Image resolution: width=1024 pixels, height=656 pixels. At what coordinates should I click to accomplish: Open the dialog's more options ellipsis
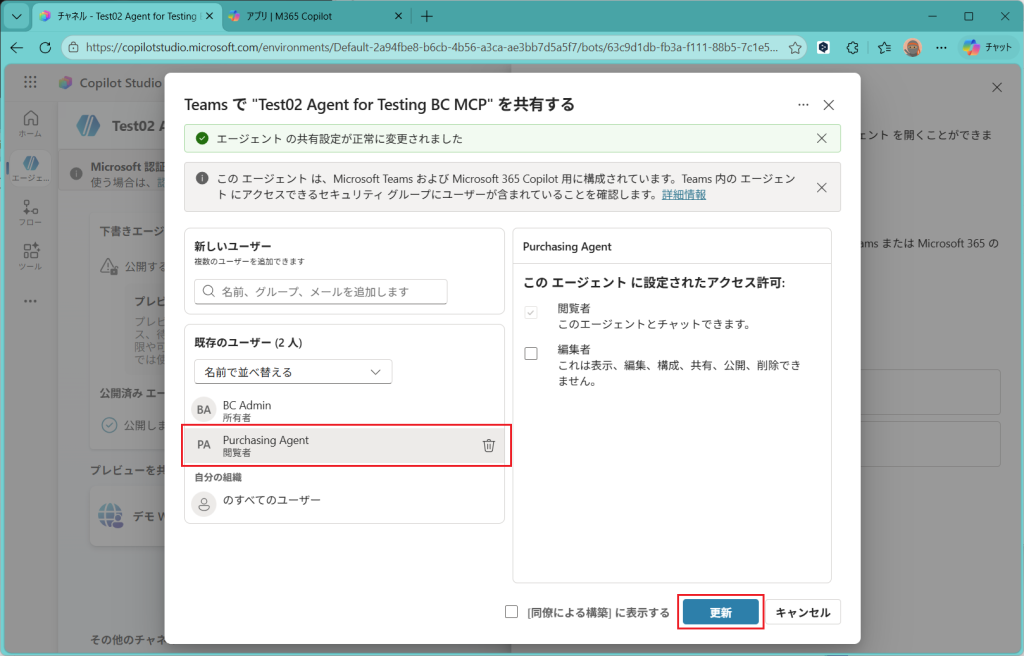tap(803, 105)
